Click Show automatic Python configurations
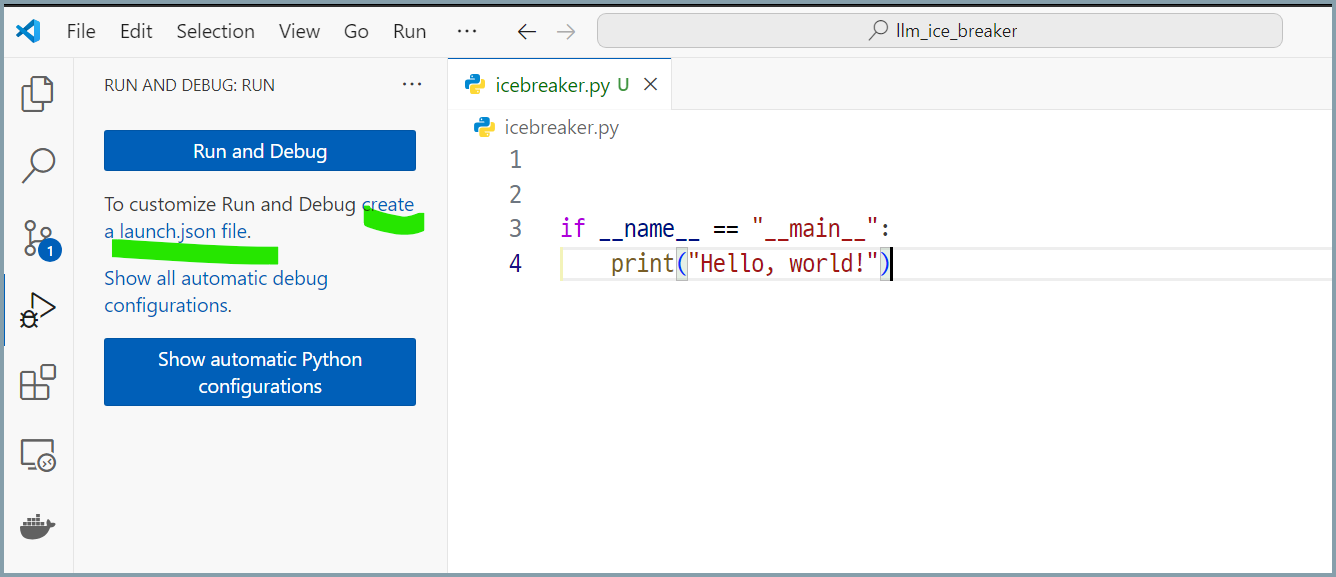This screenshot has height=577, width=1336. click(259, 372)
